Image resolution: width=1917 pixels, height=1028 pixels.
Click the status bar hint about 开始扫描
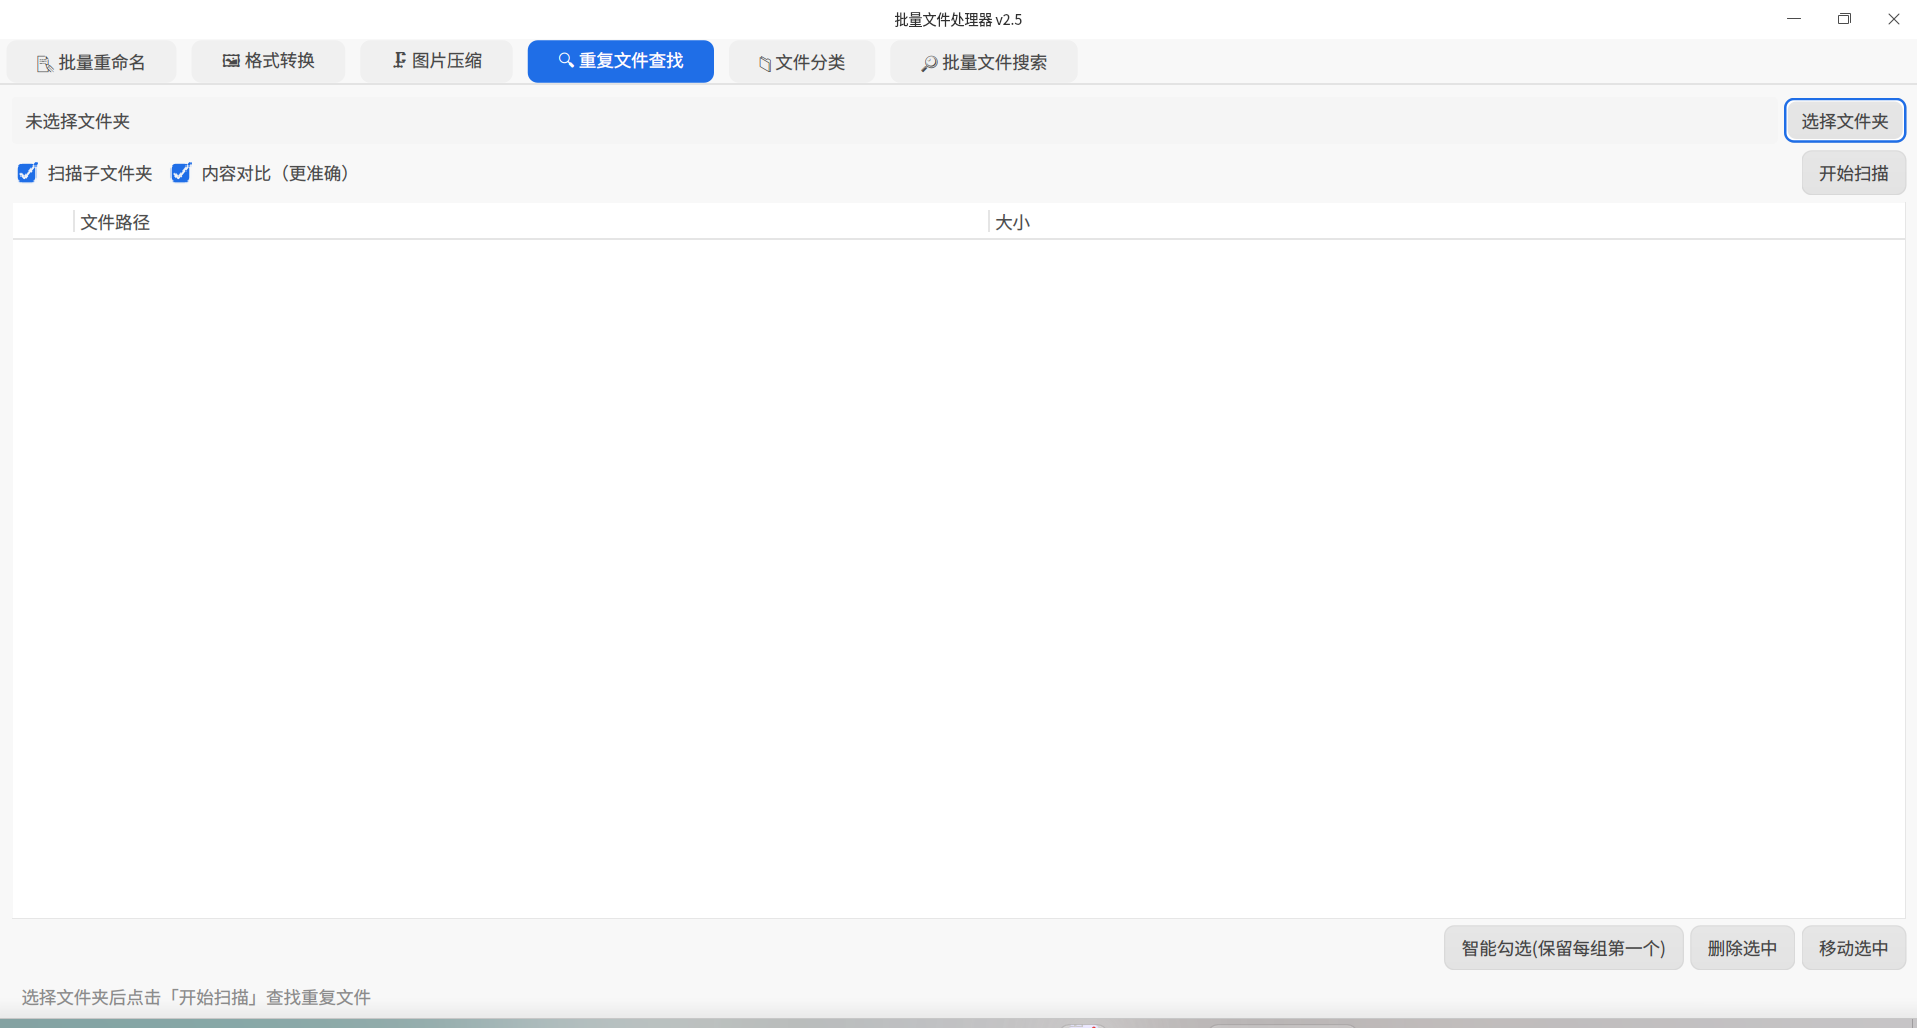pos(196,997)
